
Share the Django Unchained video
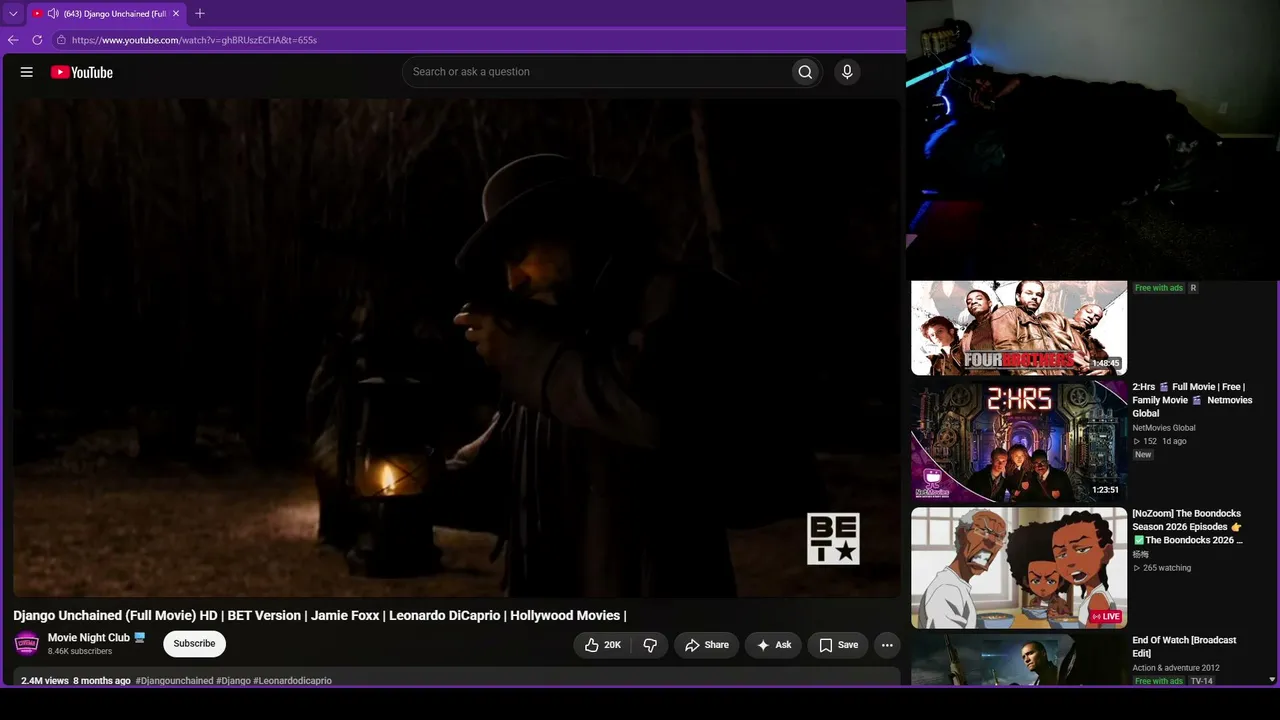point(706,645)
